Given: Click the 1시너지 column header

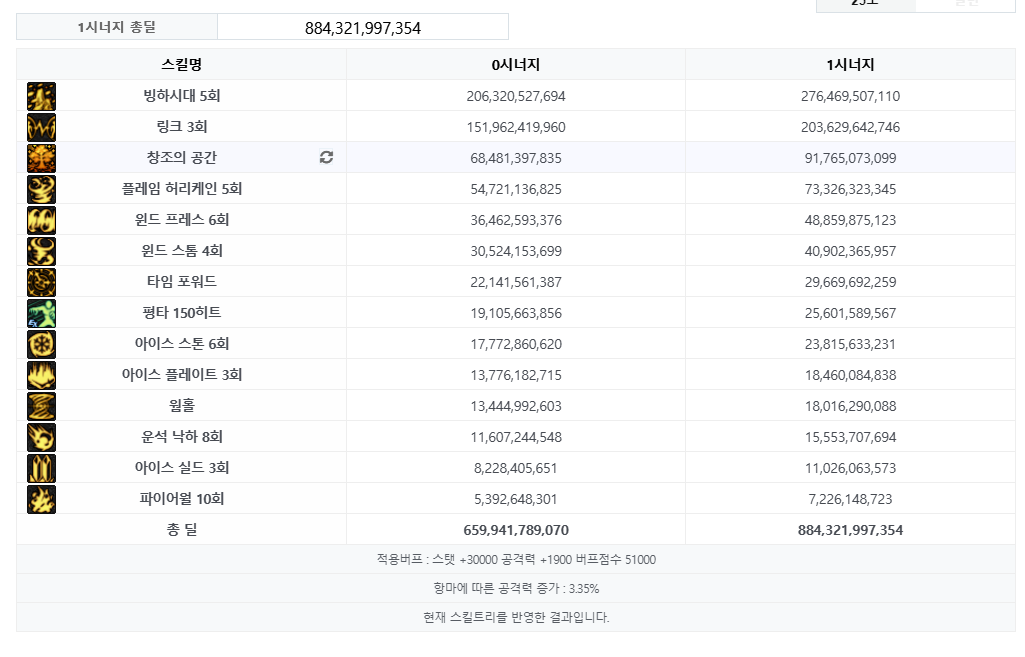Looking at the screenshot, I should [x=850, y=65].
